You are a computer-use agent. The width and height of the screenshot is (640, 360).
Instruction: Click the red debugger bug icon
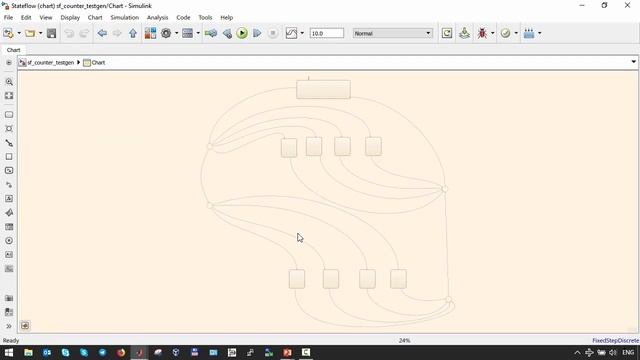click(482, 33)
